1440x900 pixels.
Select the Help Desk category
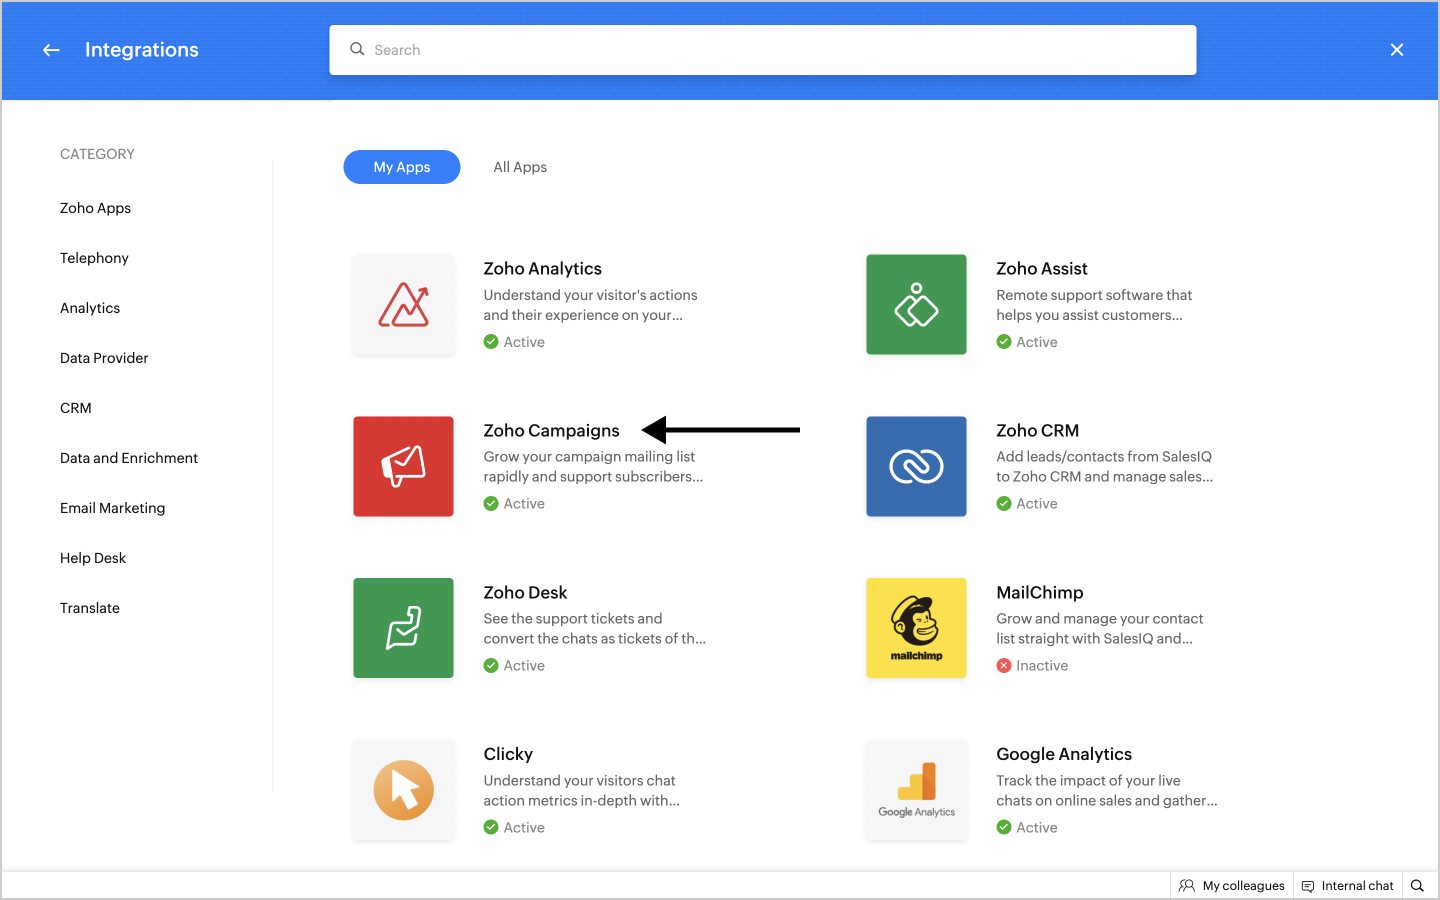pyautogui.click(x=93, y=558)
